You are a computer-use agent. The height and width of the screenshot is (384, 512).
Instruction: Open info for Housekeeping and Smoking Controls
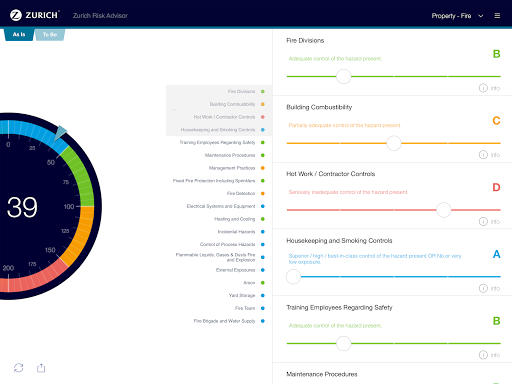point(489,288)
